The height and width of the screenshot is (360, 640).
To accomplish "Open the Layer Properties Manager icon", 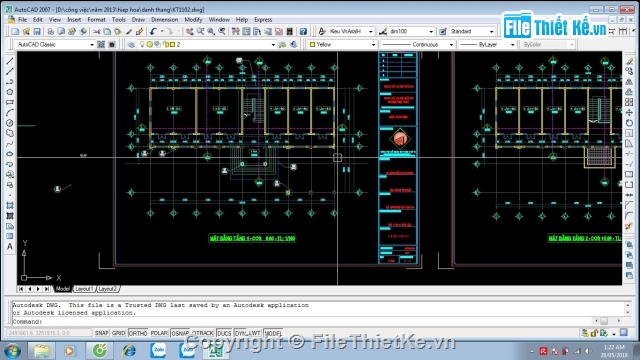I will (131, 44).
